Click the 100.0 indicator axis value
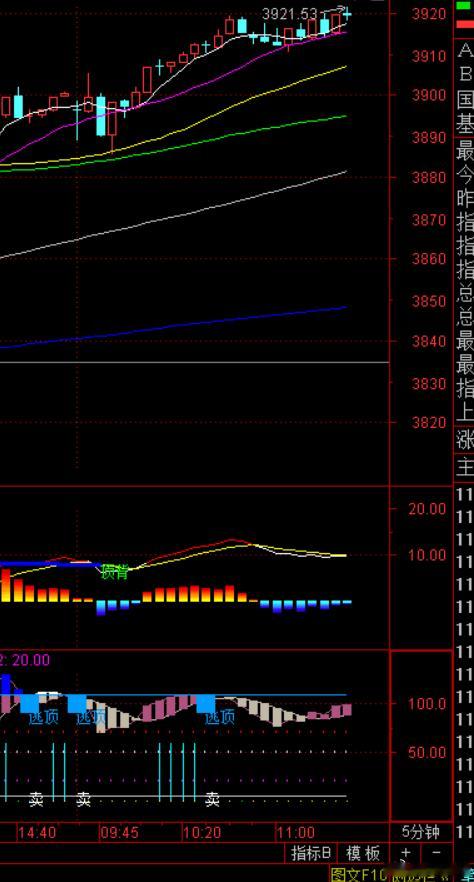This screenshot has width=474, height=882. click(x=426, y=704)
